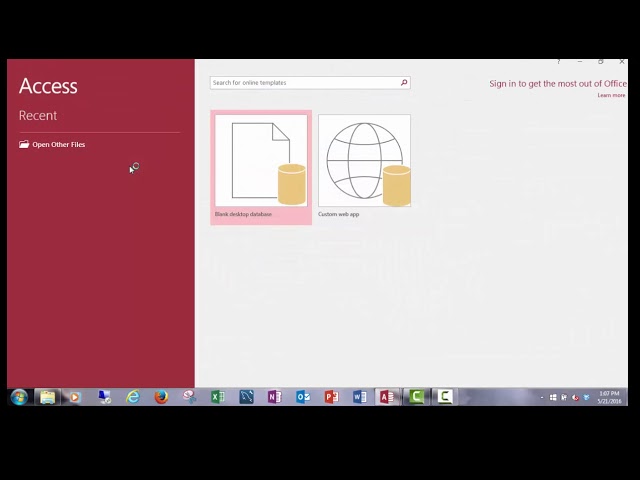Click the magnifier search icon
Viewport: 640px width, 480px height.
[x=404, y=82]
